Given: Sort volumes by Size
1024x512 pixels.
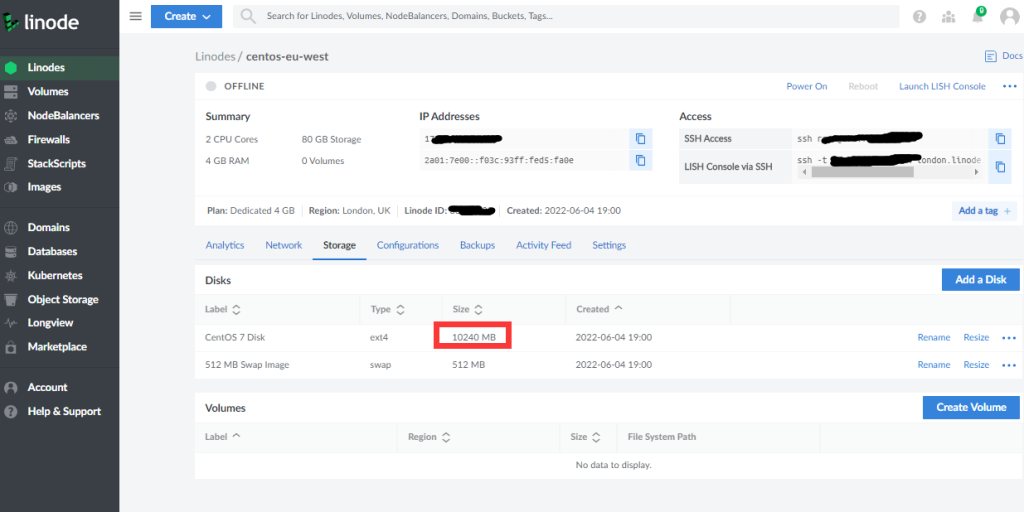Looking at the screenshot, I should (585, 437).
